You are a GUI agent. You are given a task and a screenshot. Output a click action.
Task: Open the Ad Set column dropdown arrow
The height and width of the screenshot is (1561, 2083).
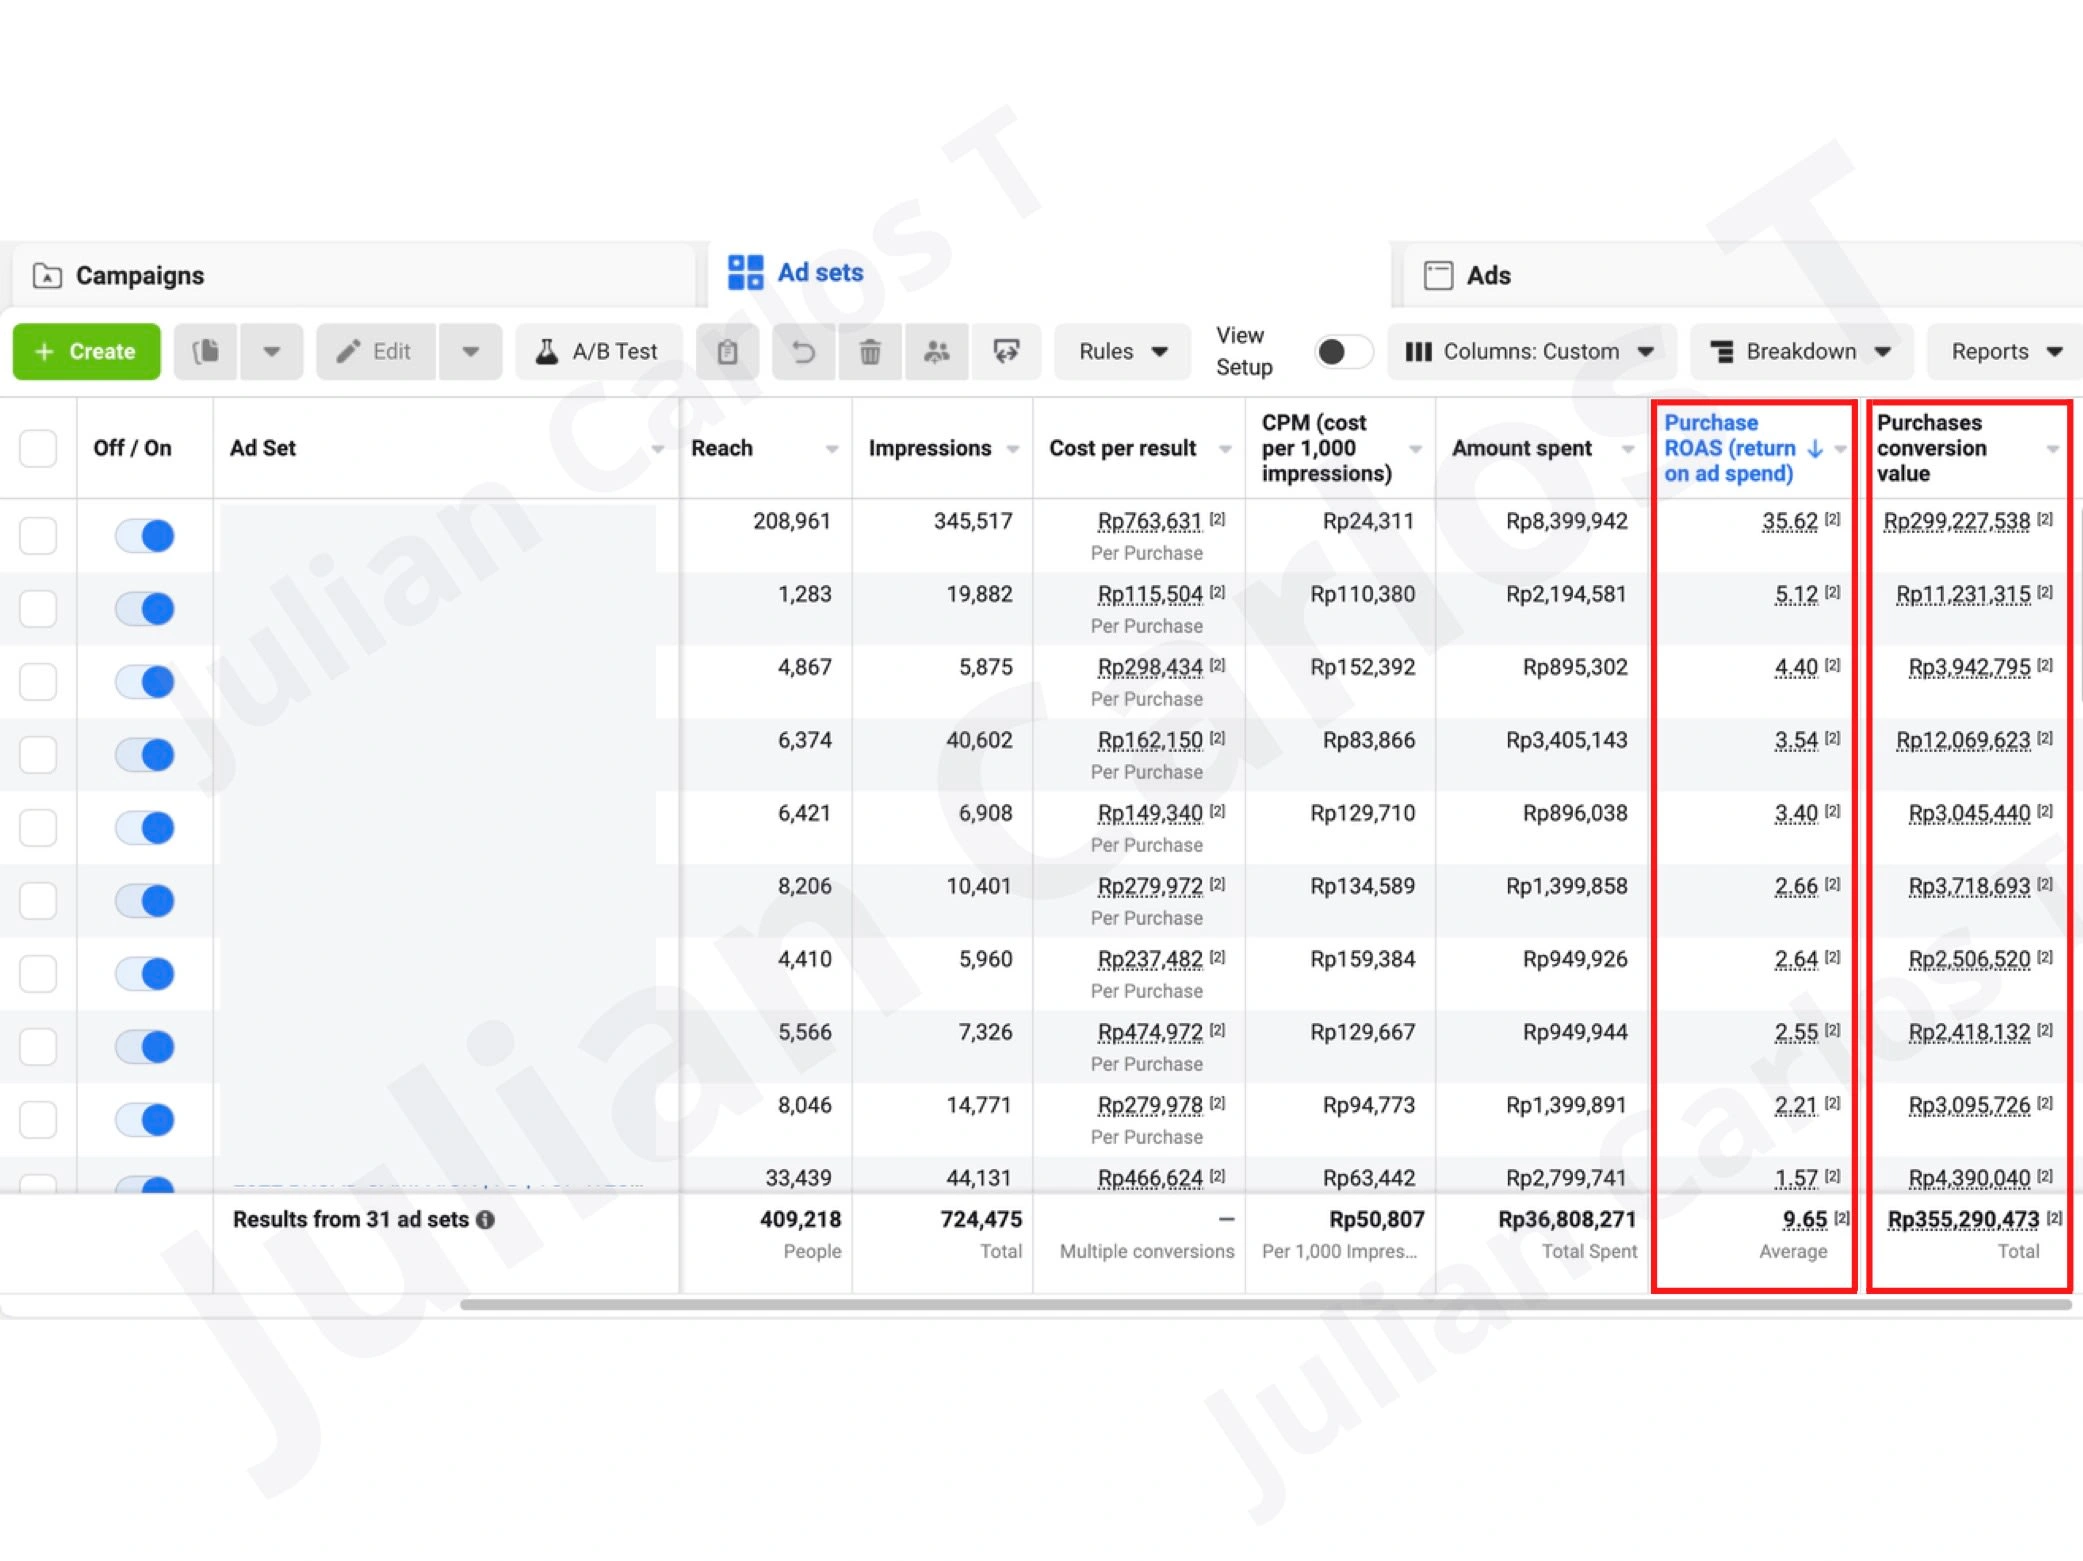(658, 450)
